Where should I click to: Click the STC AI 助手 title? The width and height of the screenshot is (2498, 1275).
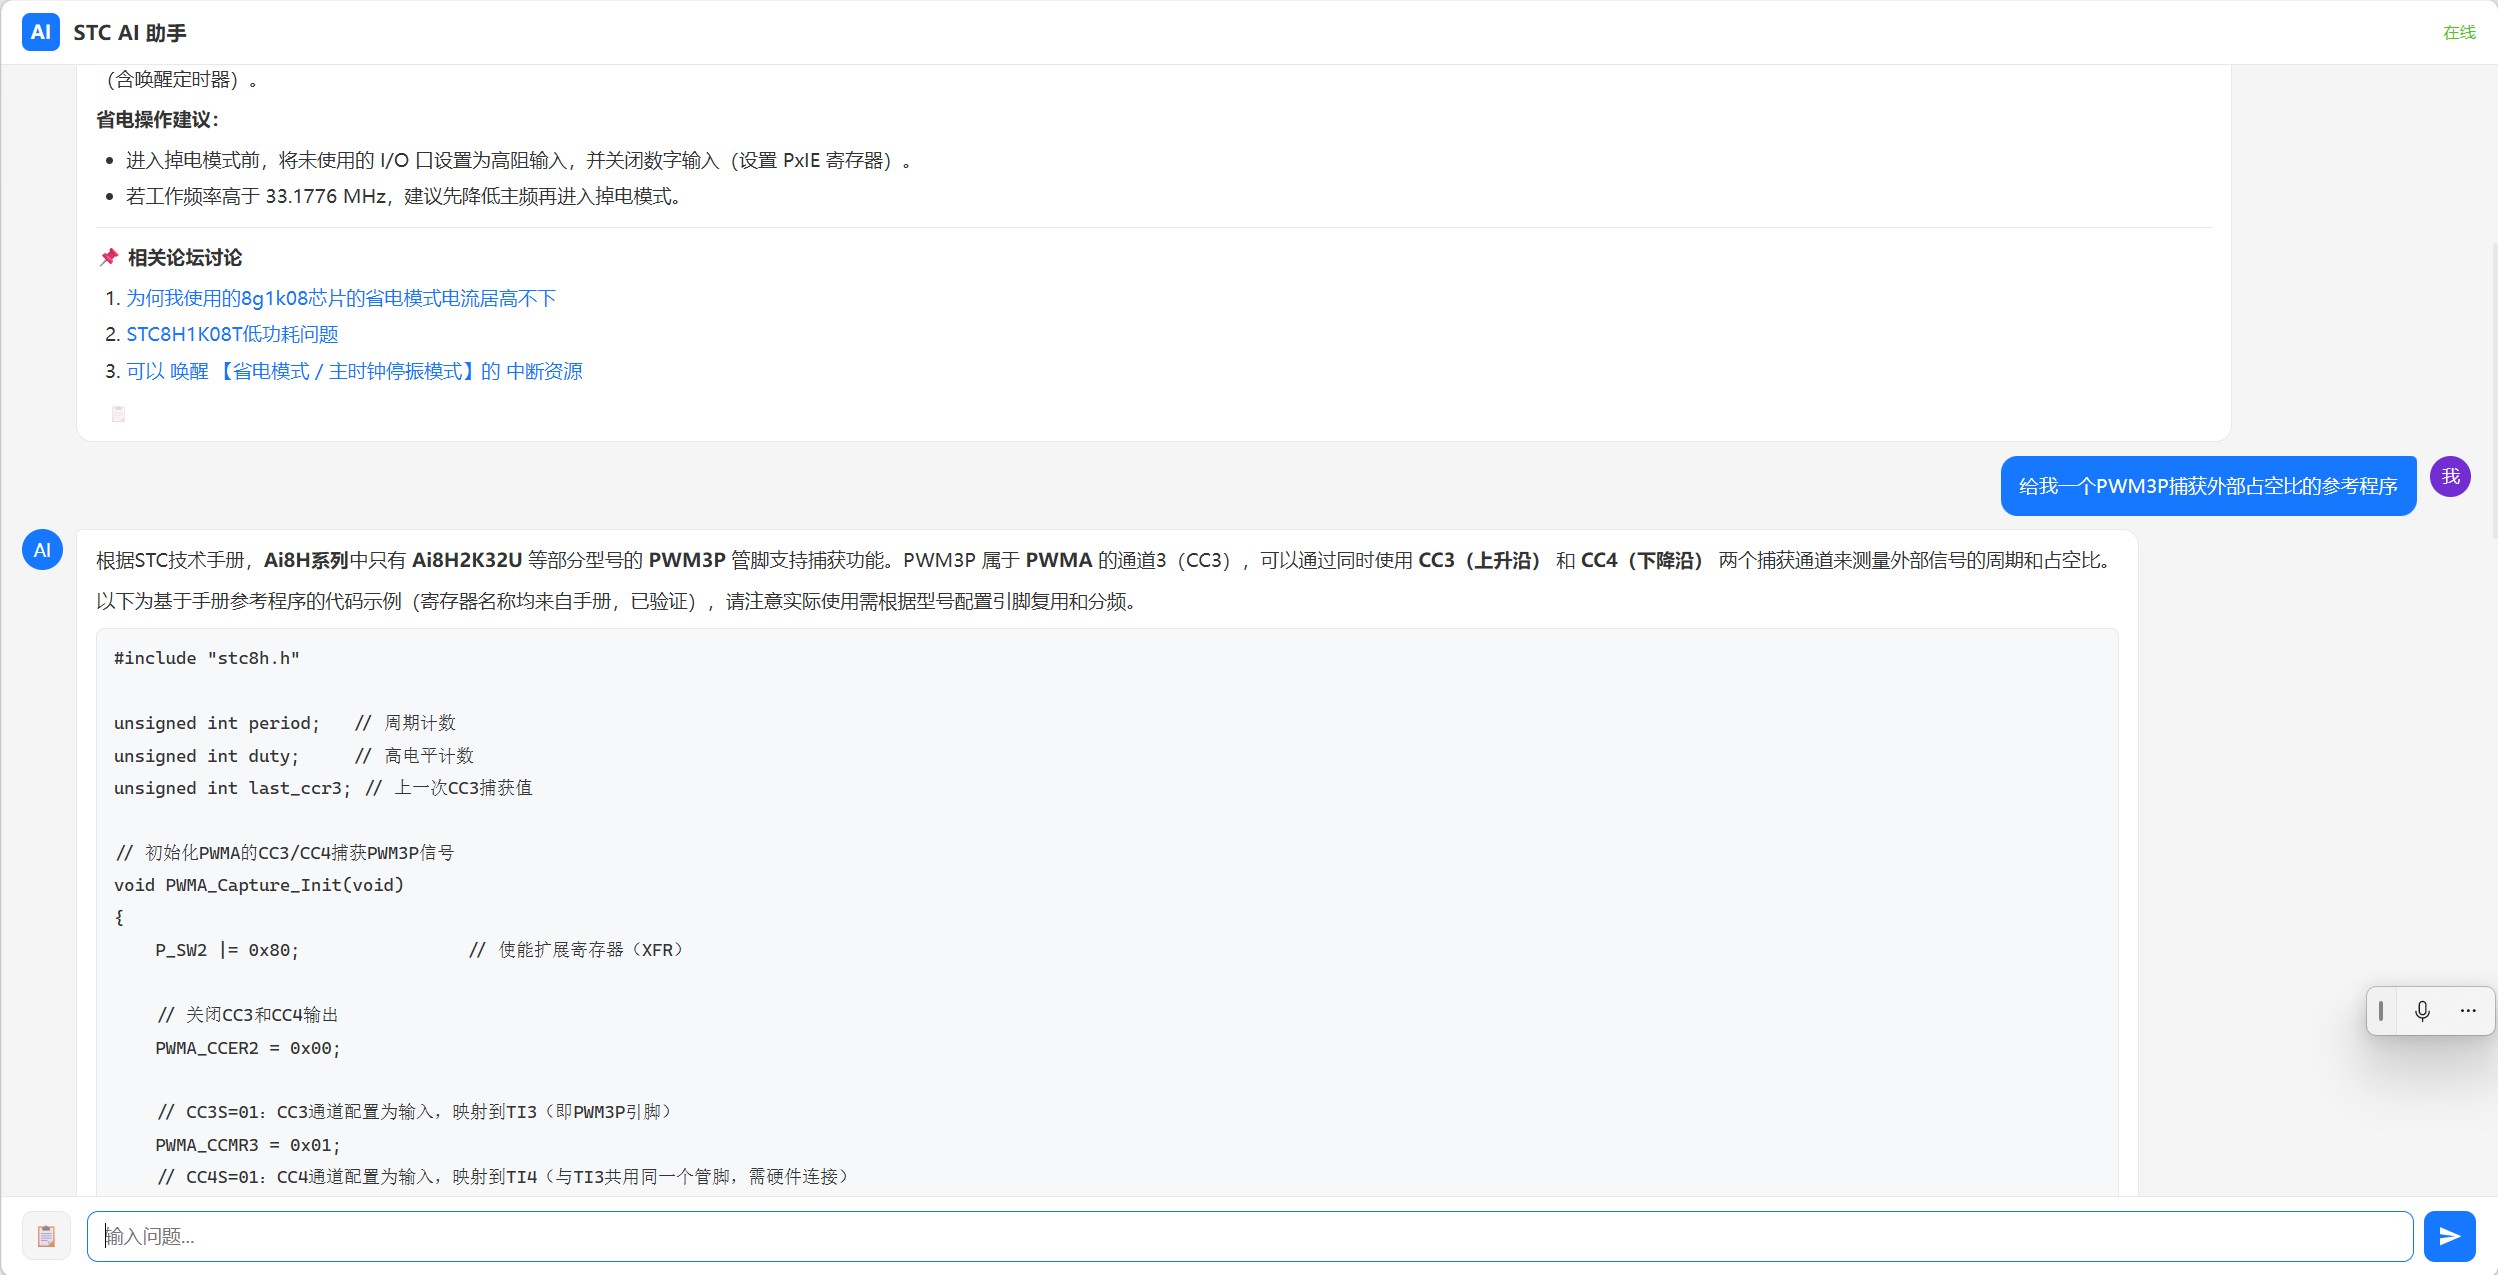(x=130, y=33)
